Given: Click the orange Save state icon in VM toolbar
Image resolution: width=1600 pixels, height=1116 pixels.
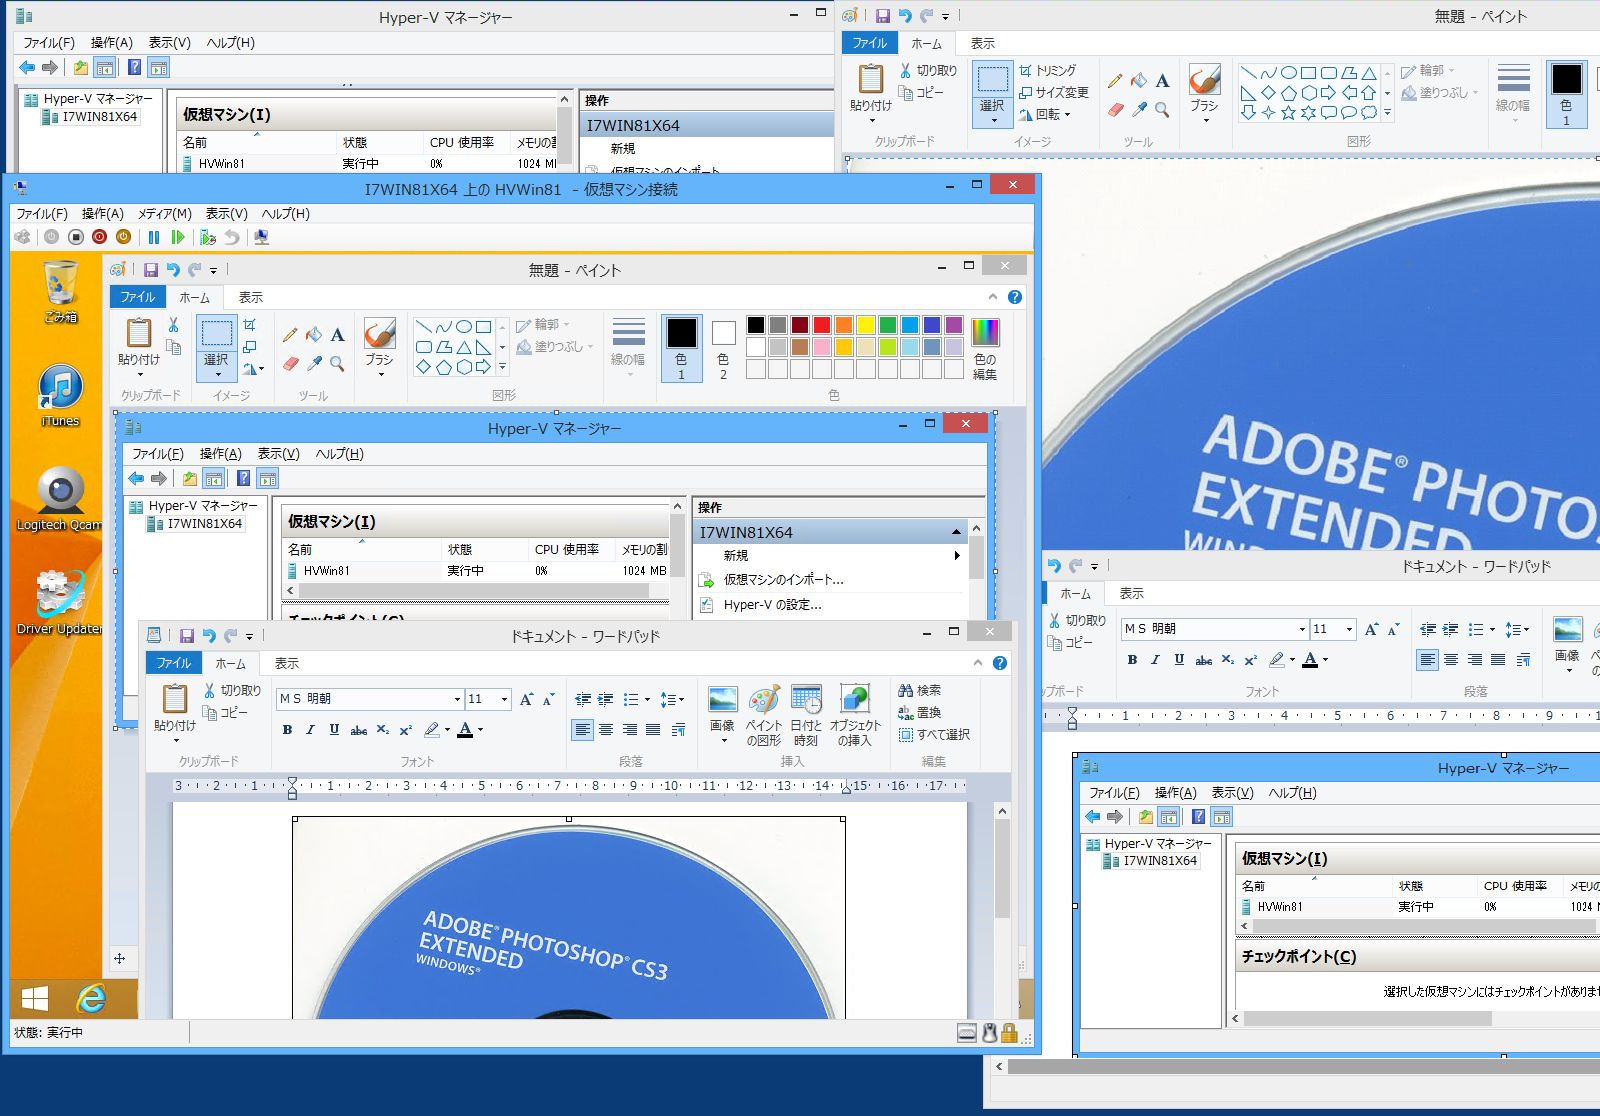Looking at the screenshot, I should [123, 237].
